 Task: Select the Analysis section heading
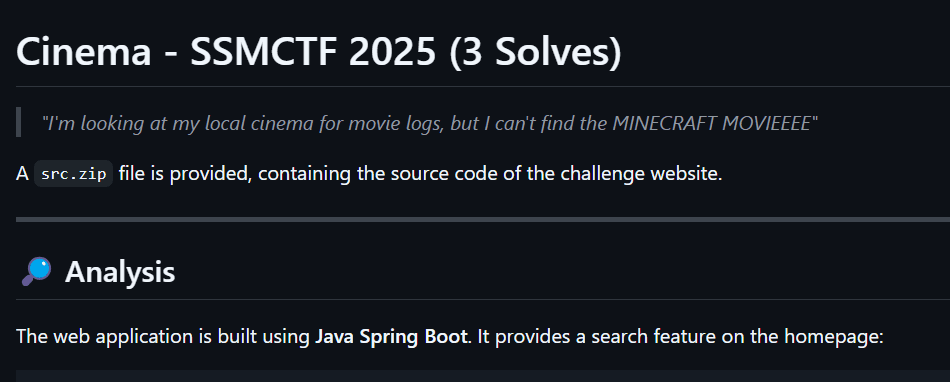120,272
